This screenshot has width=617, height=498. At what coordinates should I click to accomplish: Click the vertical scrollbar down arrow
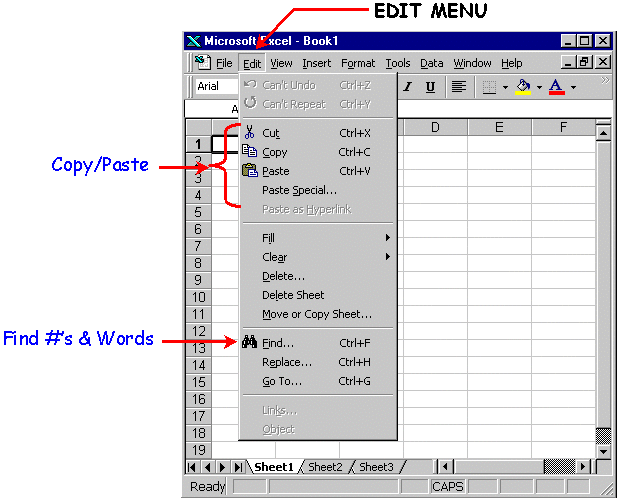click(603, 451)
